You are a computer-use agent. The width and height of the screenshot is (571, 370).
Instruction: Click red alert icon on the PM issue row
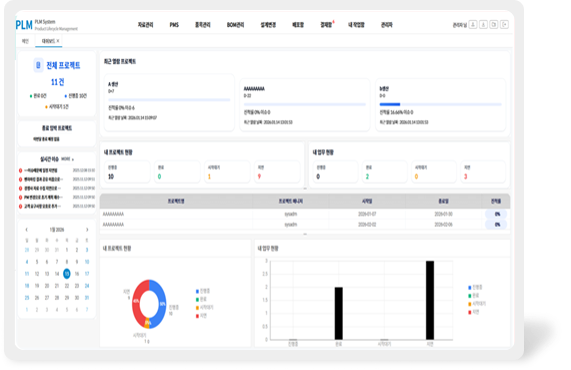pyautogui.click(x=21, y=197)
